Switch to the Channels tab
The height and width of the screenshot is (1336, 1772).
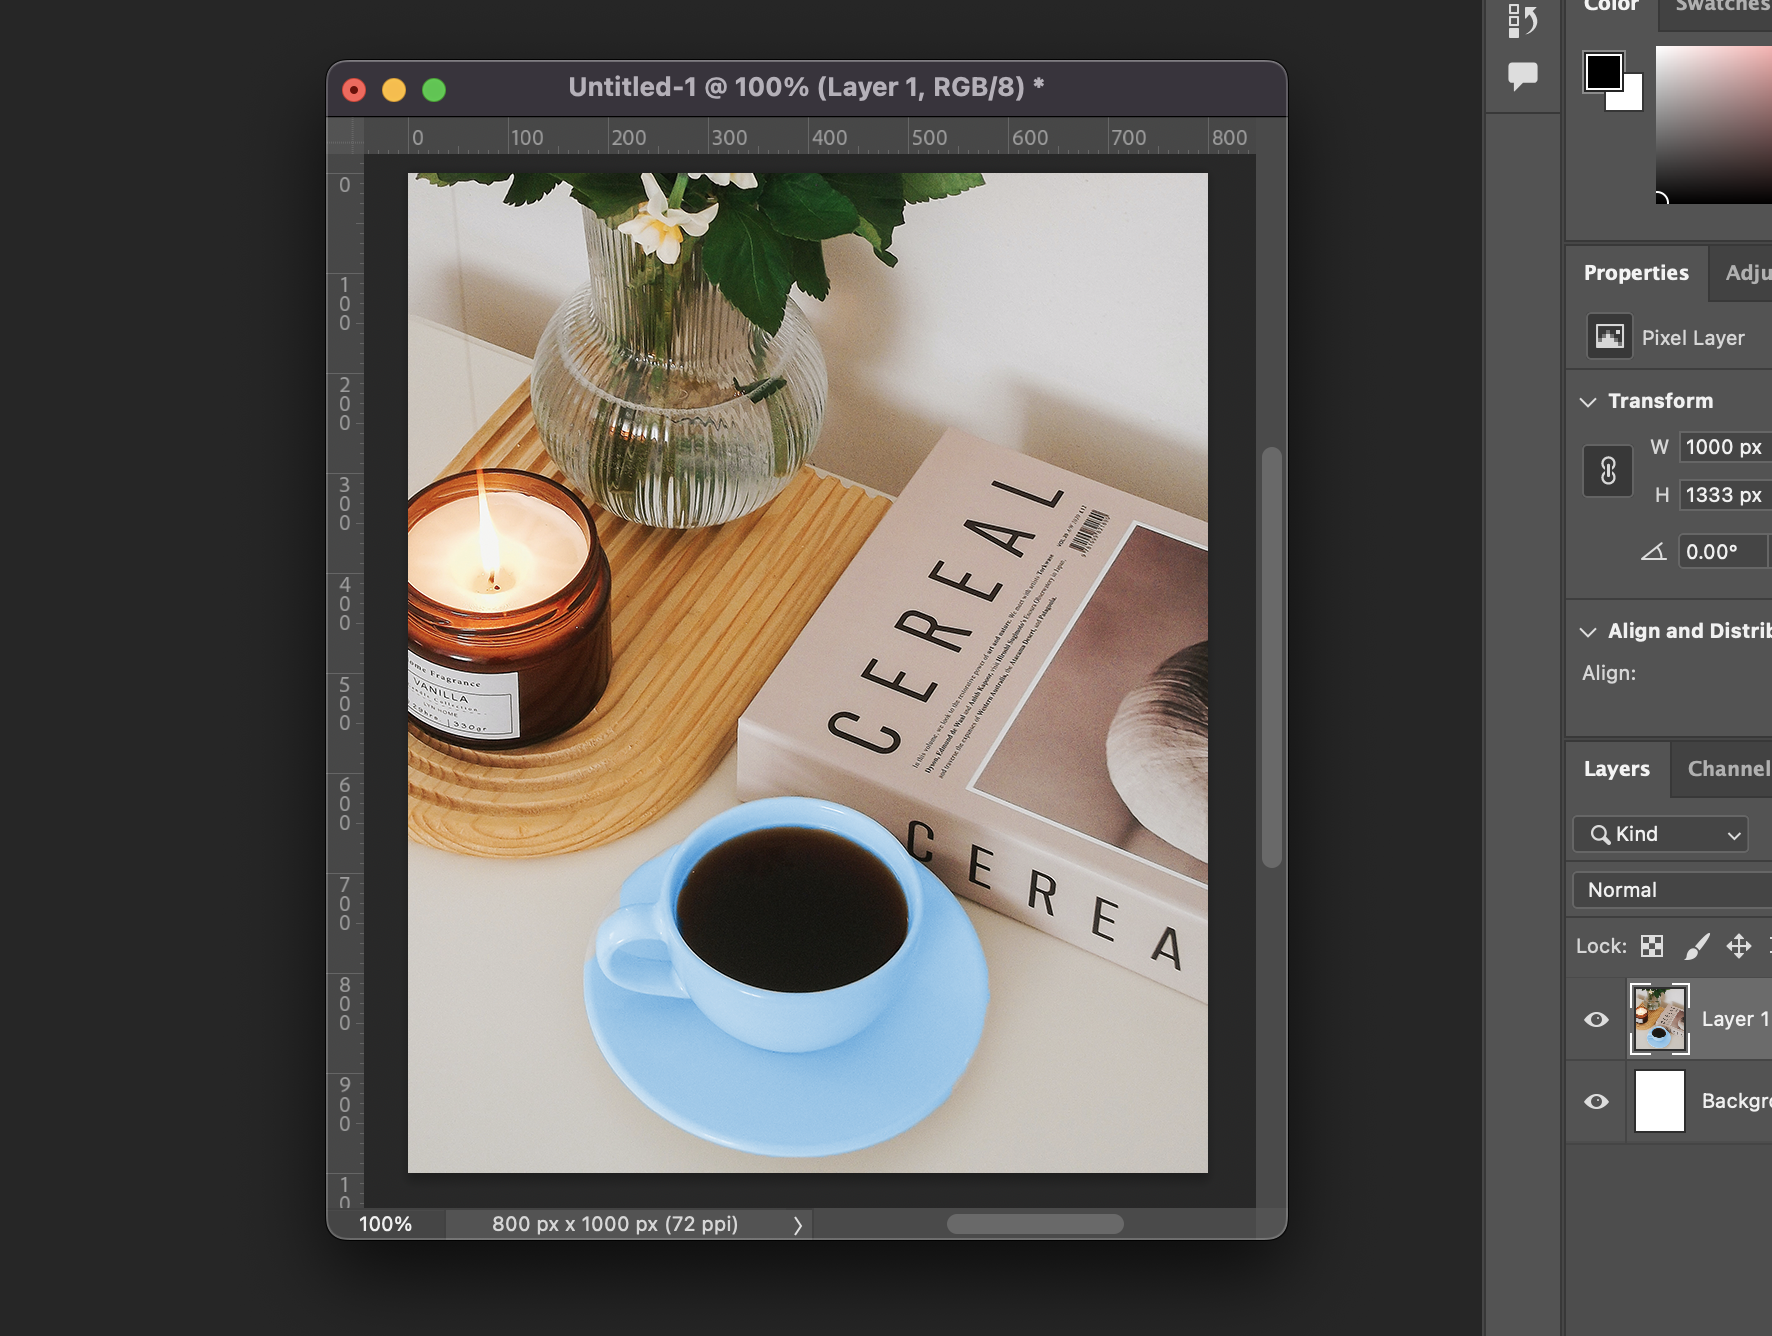coord(1729,769)
